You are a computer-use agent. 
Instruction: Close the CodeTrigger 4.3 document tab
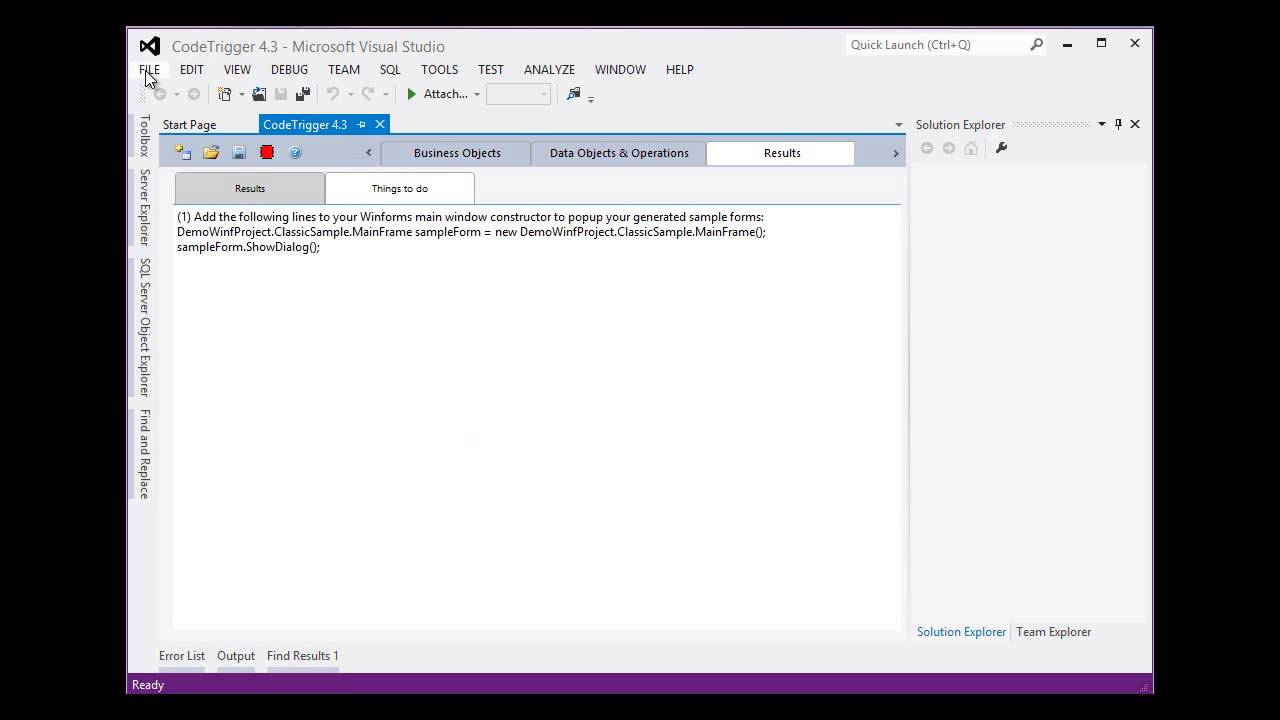(380, 124)
